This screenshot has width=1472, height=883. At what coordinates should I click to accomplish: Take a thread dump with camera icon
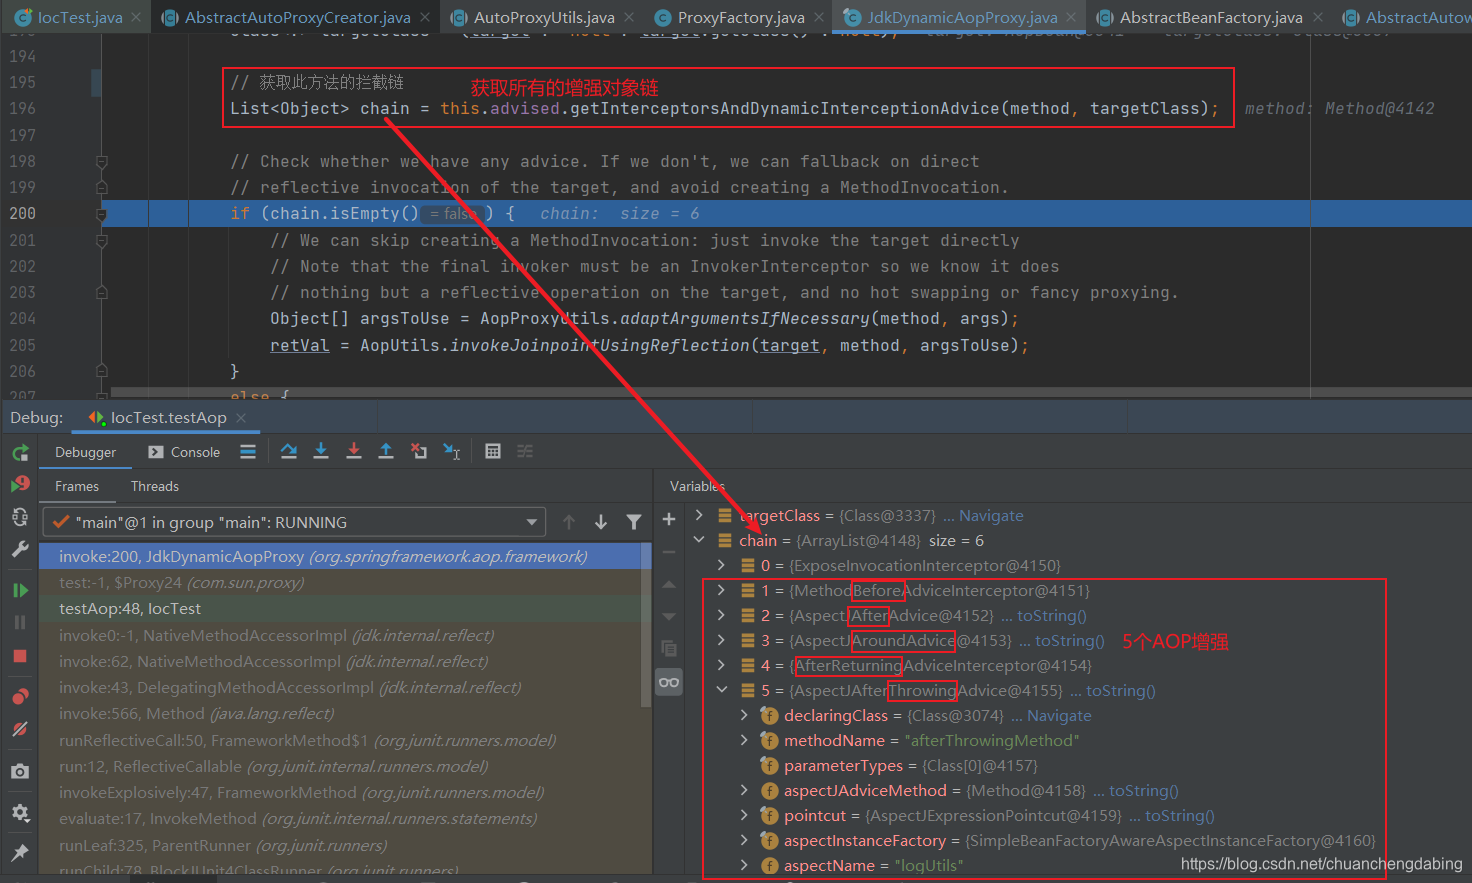20,772
